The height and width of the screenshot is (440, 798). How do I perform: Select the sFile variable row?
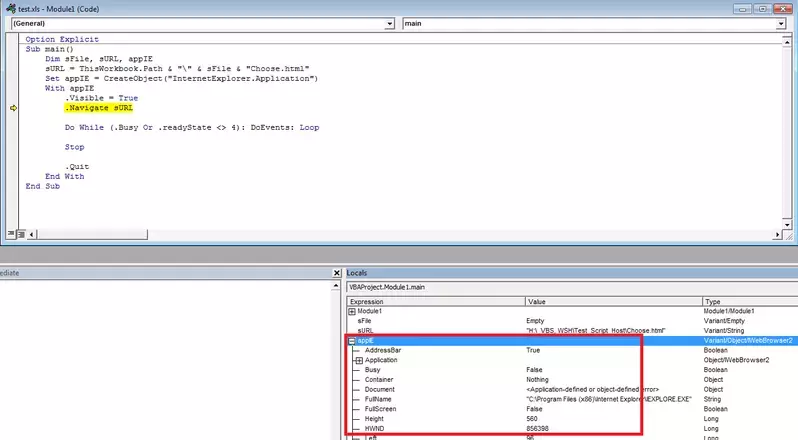[572, 321]
